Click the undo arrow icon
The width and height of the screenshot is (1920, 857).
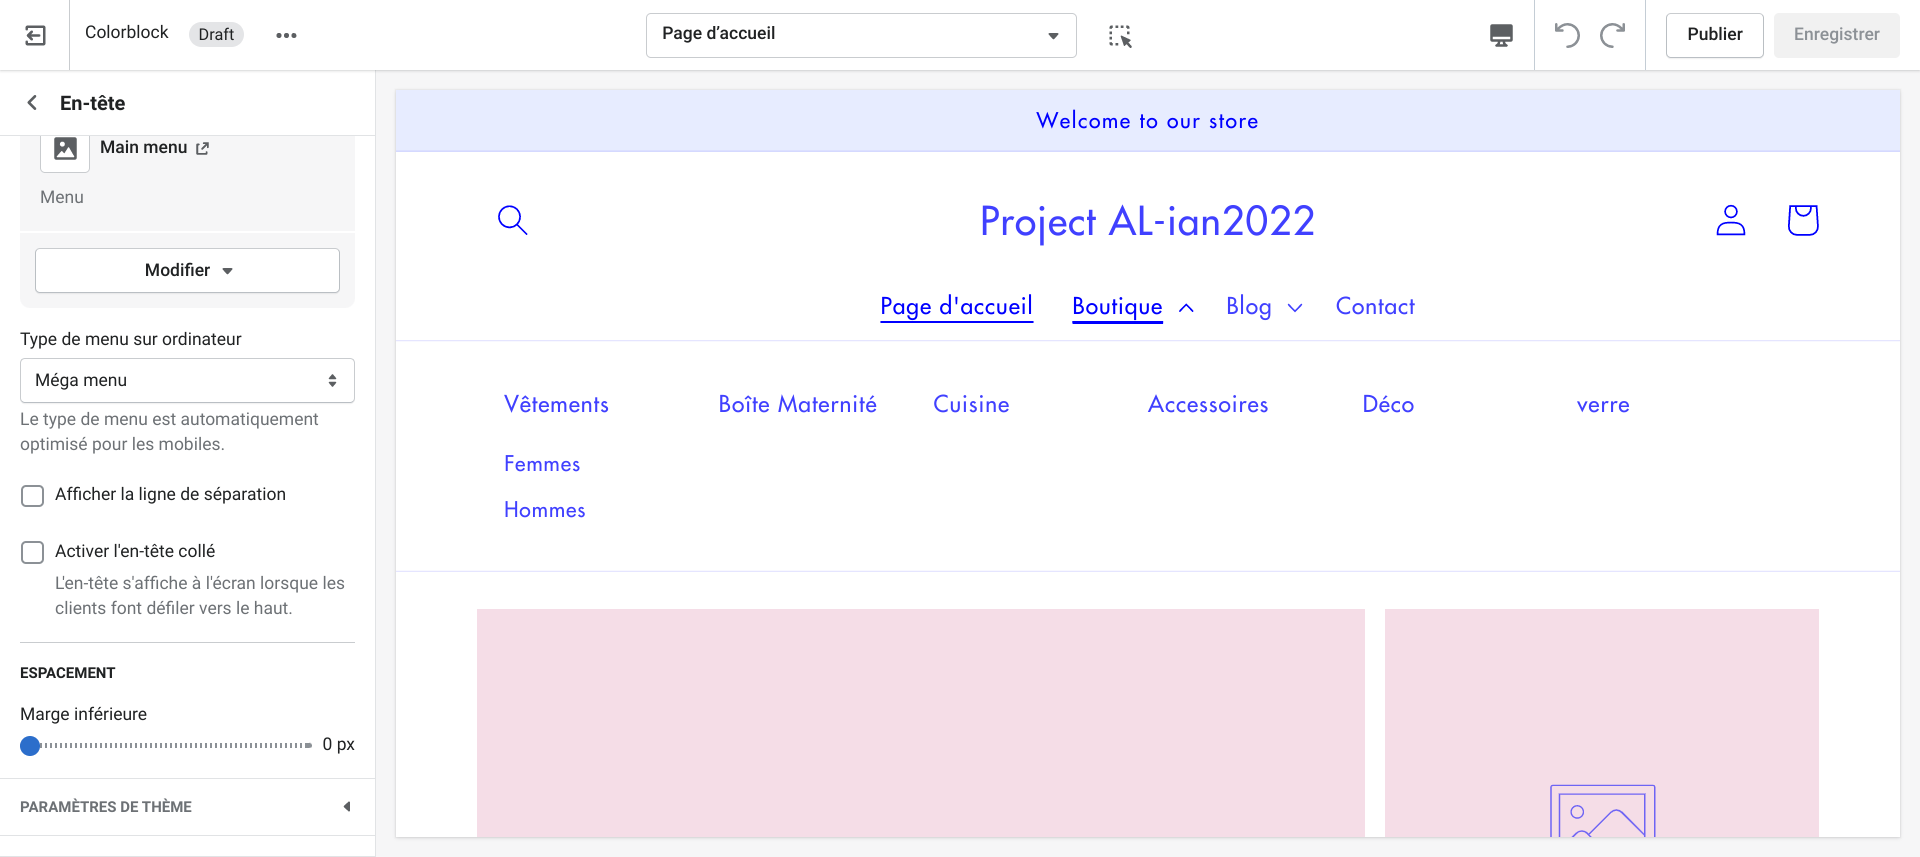pos(1567,35)
